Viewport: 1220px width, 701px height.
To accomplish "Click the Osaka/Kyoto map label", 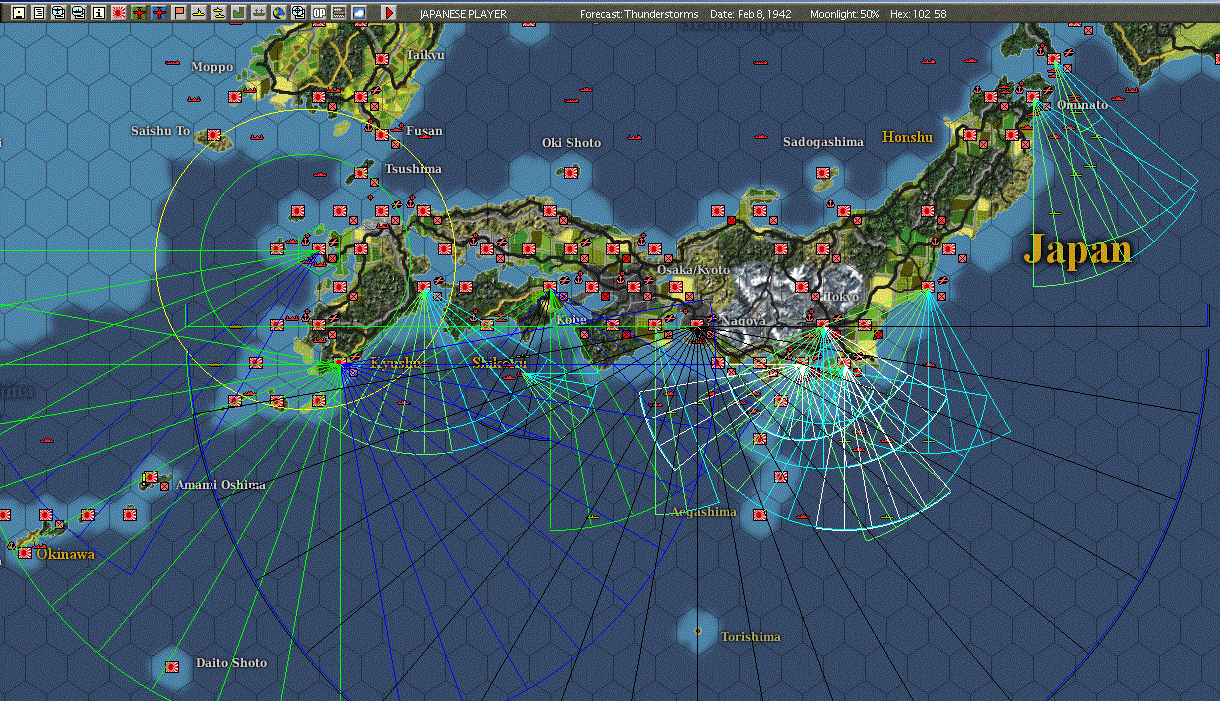I will point(693,270).
